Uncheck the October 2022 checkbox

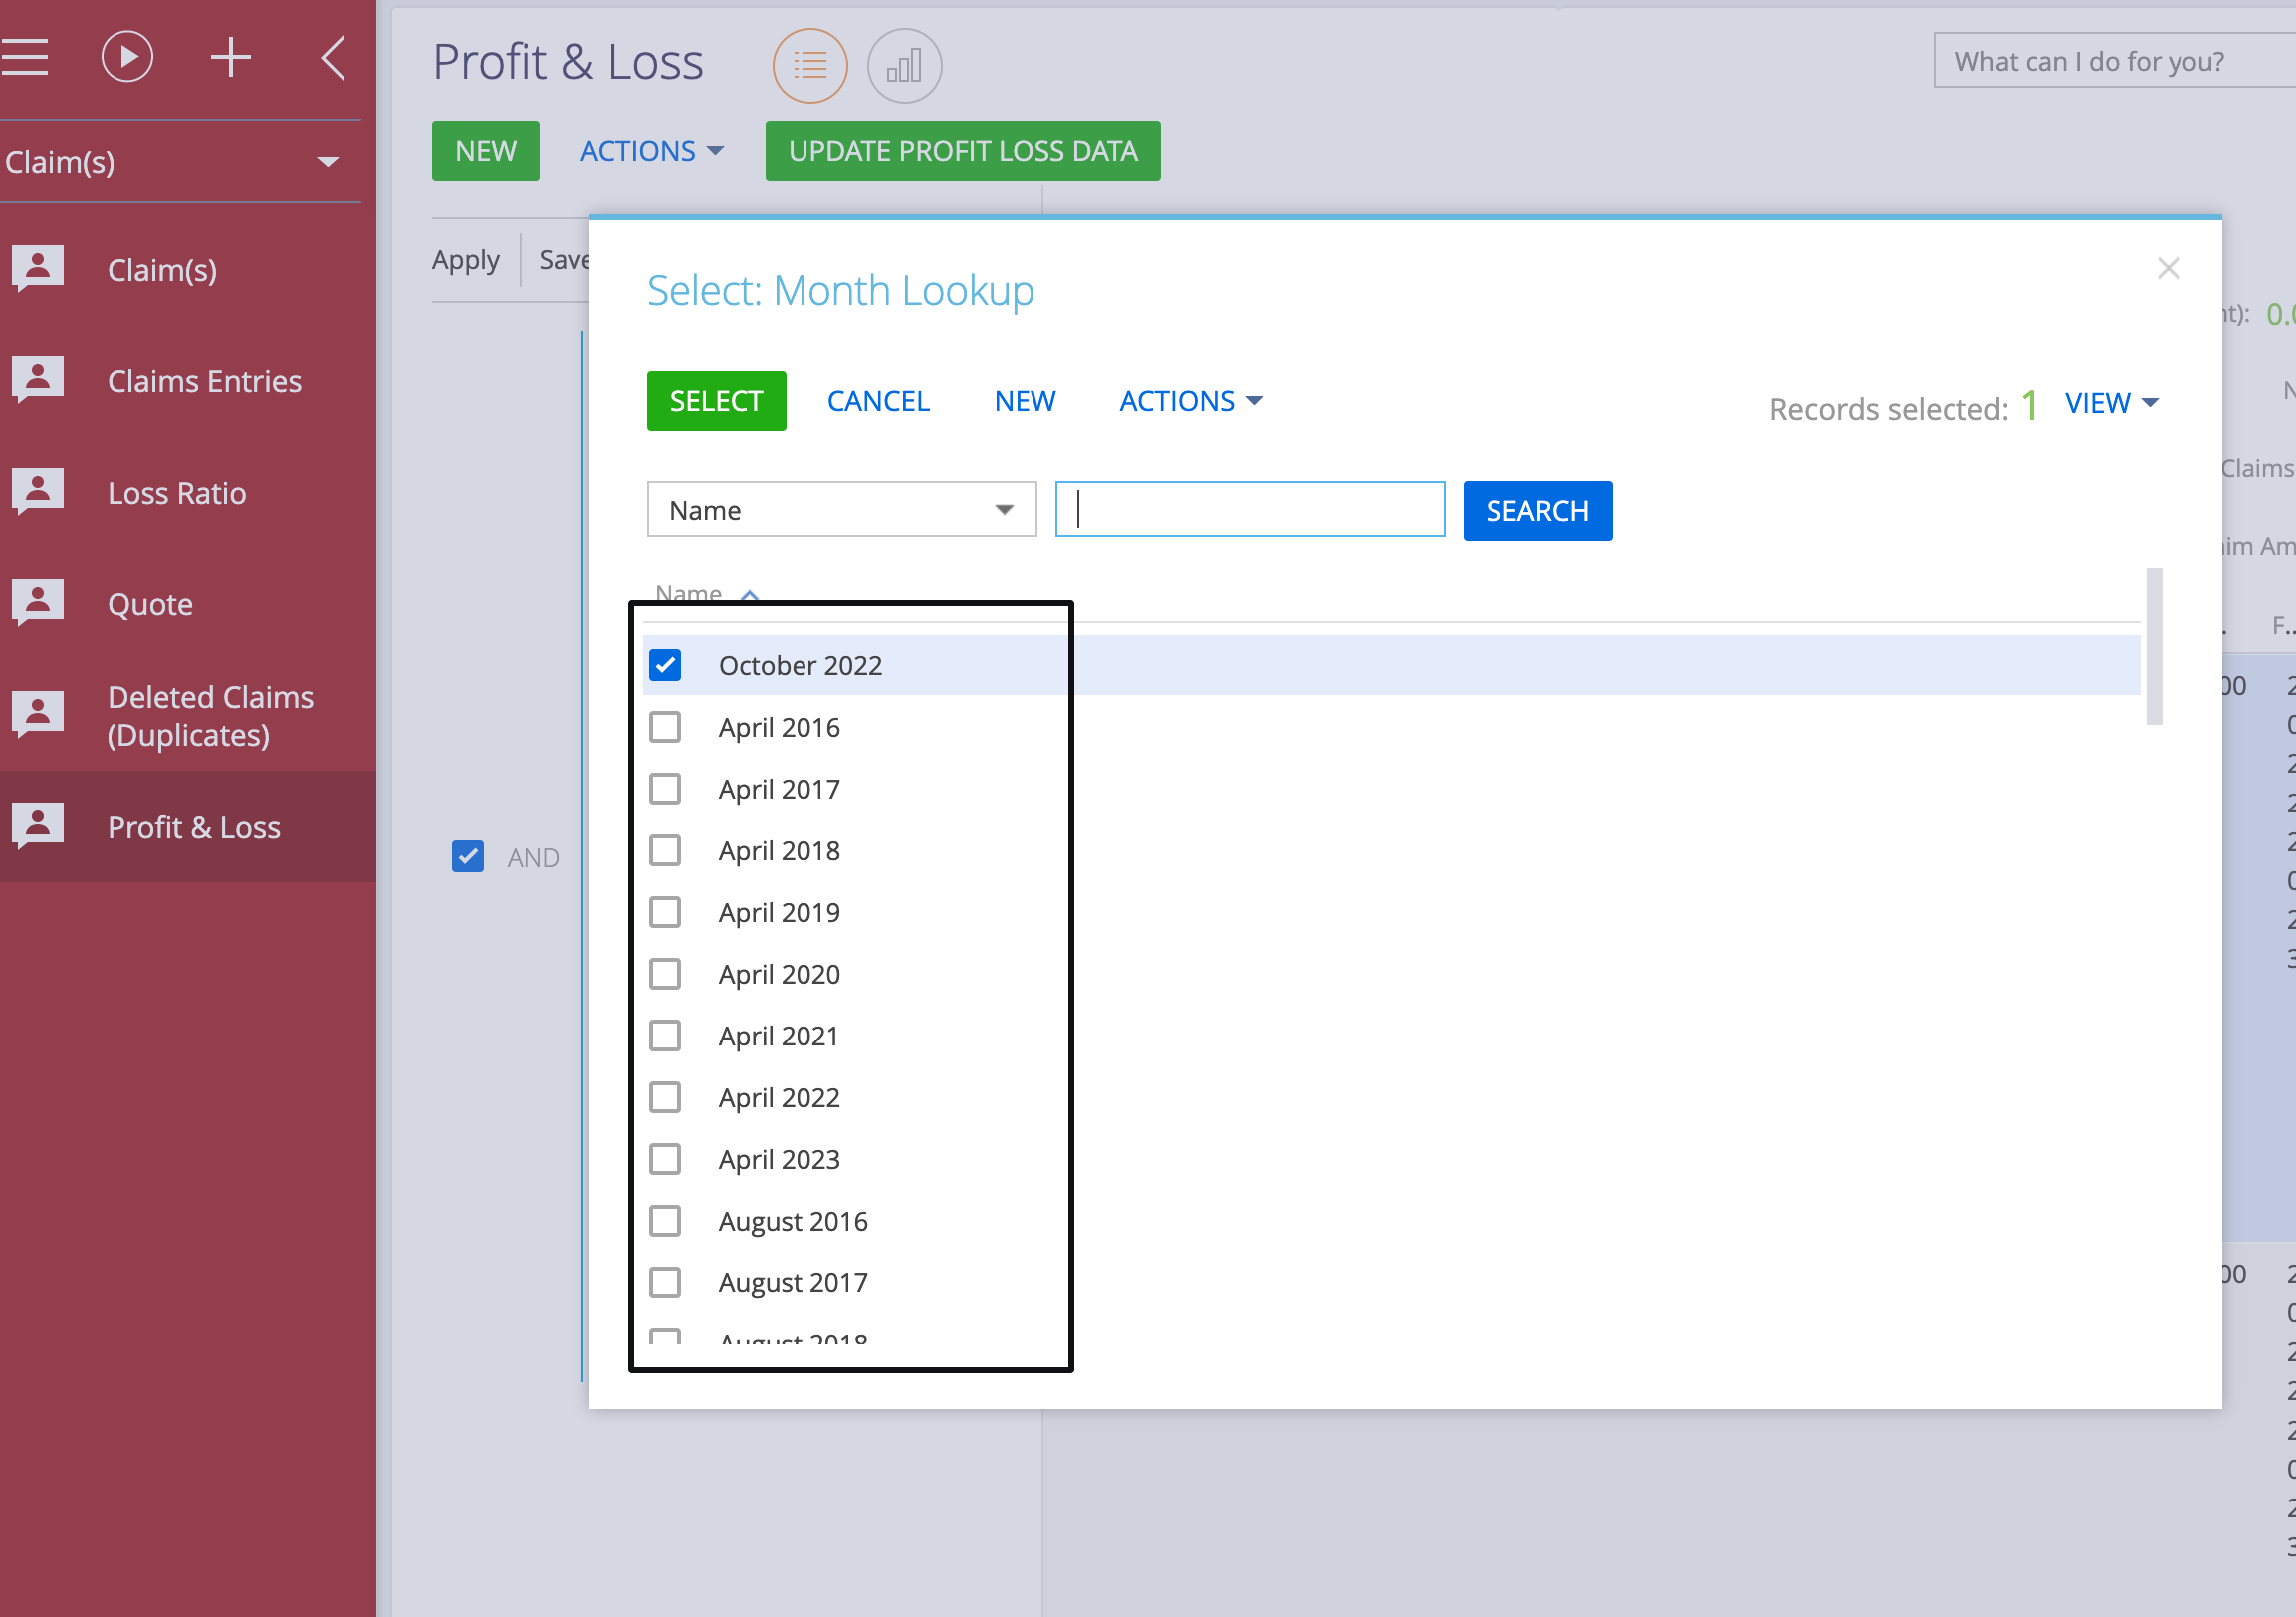665,665
